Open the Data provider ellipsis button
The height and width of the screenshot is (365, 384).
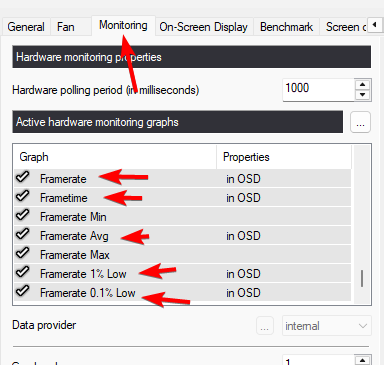265,326
